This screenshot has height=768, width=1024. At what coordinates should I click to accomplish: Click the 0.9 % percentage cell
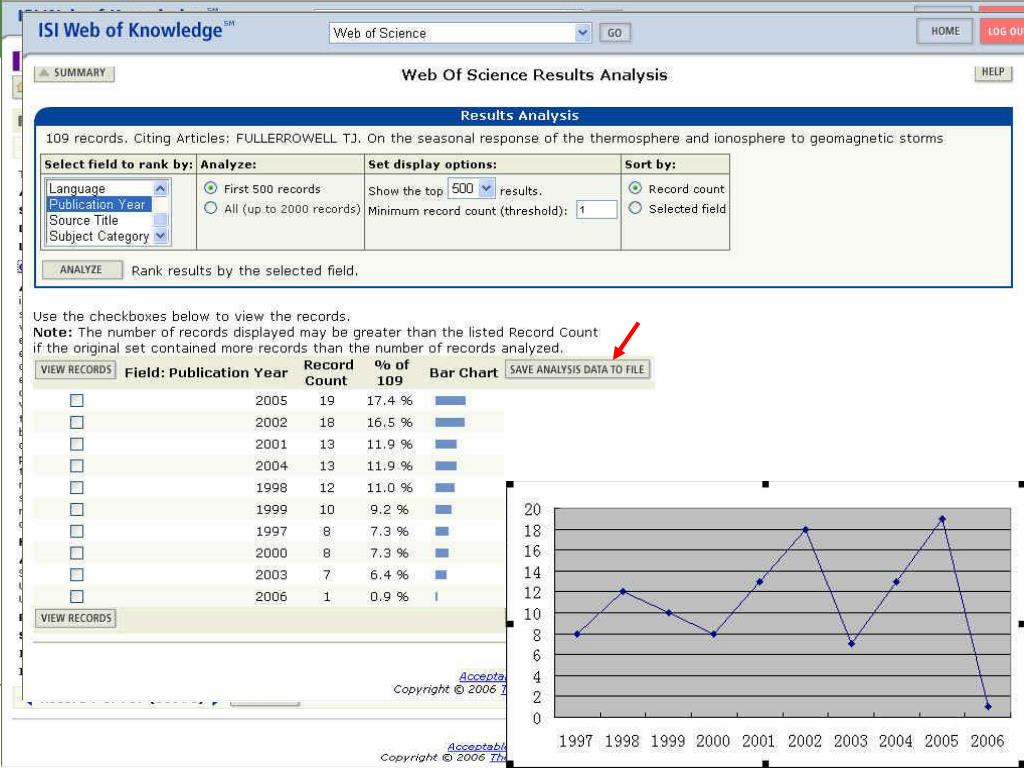pyautogui.click(x=389, y=596)
